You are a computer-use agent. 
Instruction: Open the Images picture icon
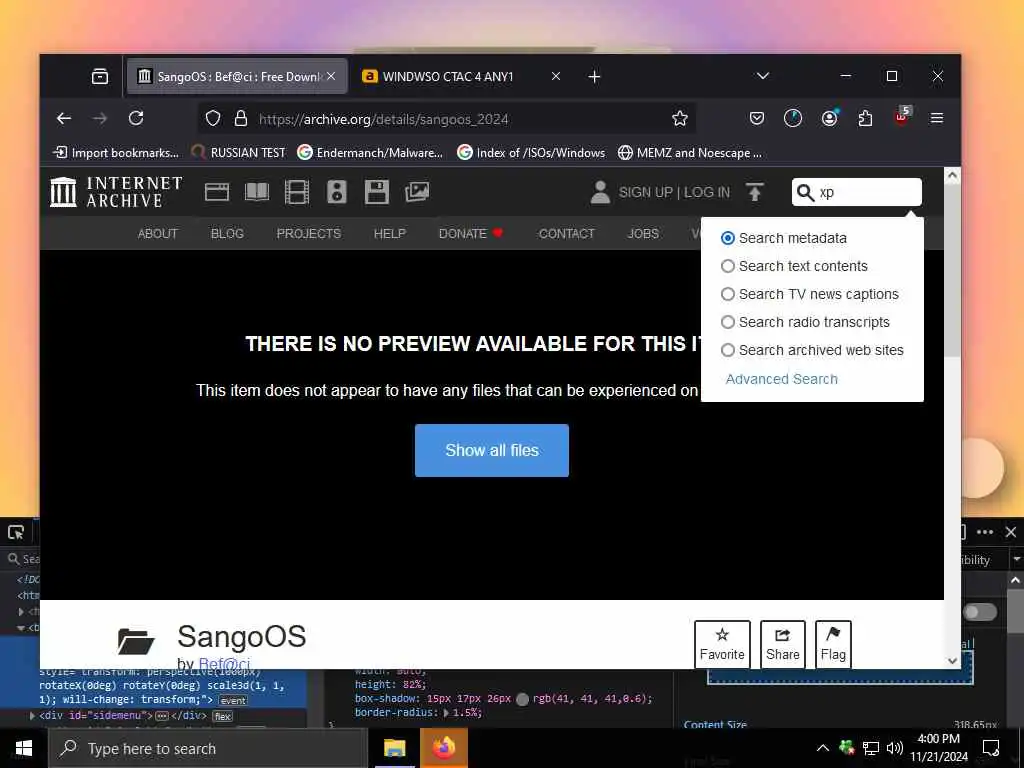tap(417, 192)
